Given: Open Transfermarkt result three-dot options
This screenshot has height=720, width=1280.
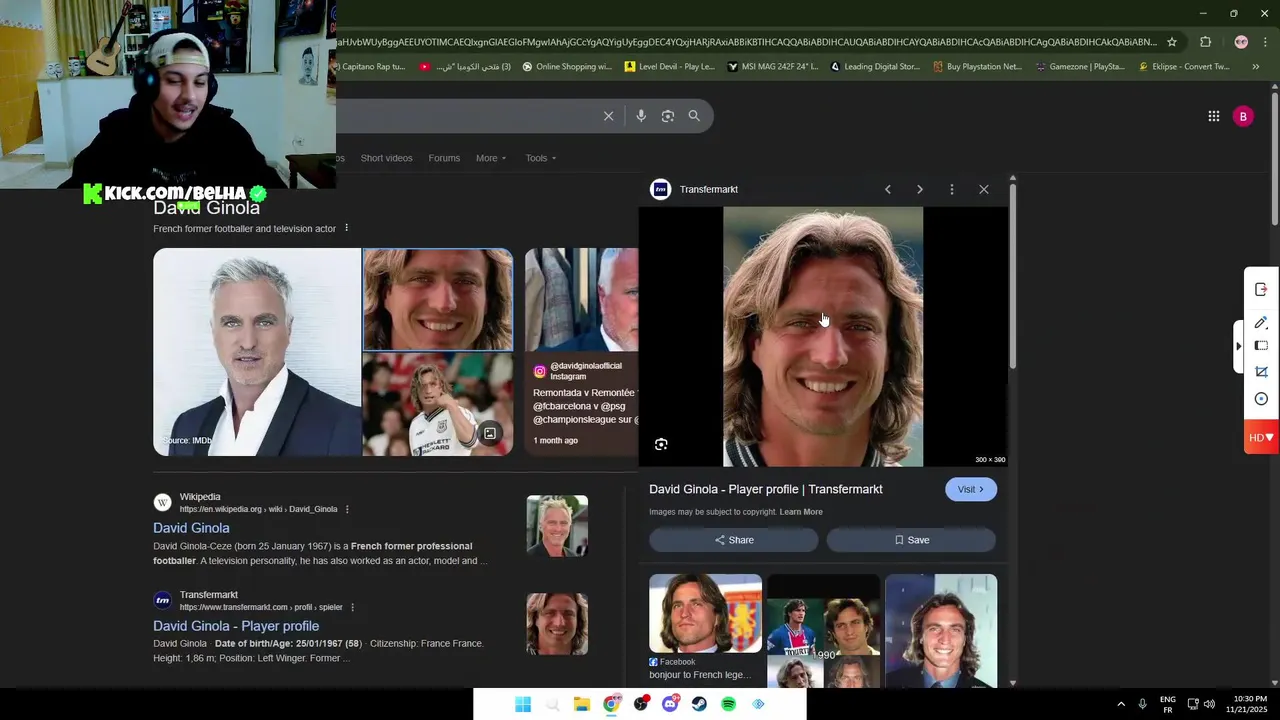Looking at the screenshot, I should [352, 607].
